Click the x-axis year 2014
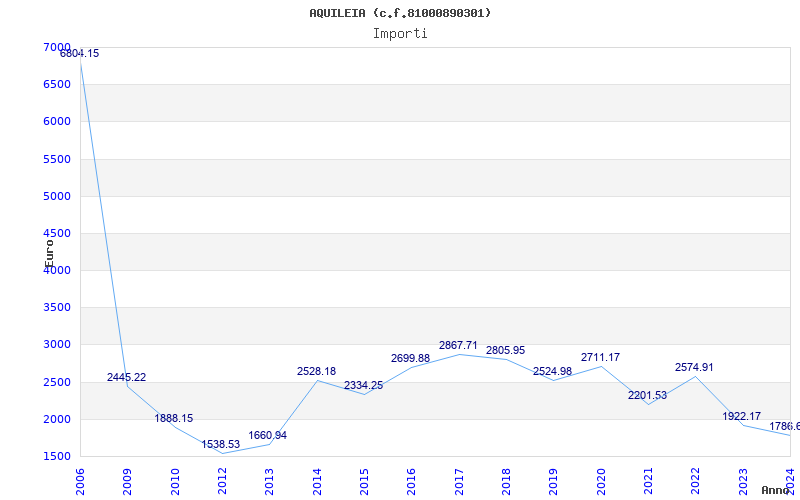The height and width of the screenshot is (500, 800). coord(317,482)
